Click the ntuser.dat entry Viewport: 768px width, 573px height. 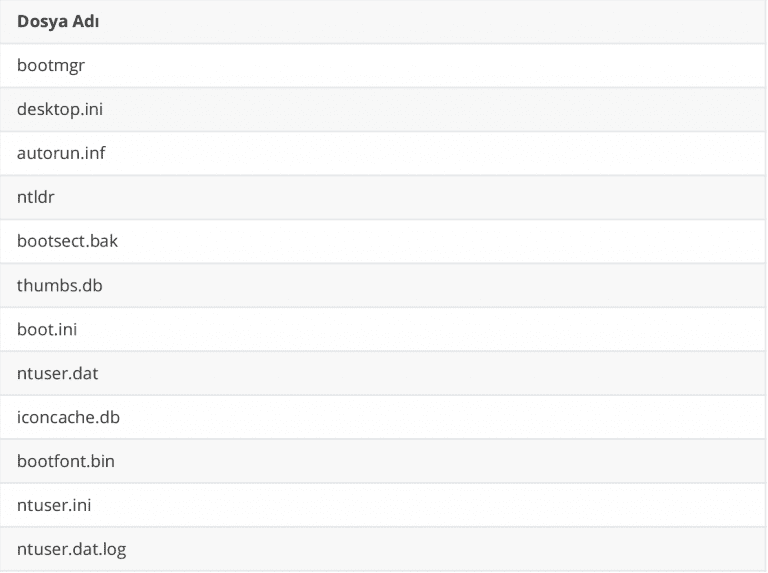click(x=58, y=373)
